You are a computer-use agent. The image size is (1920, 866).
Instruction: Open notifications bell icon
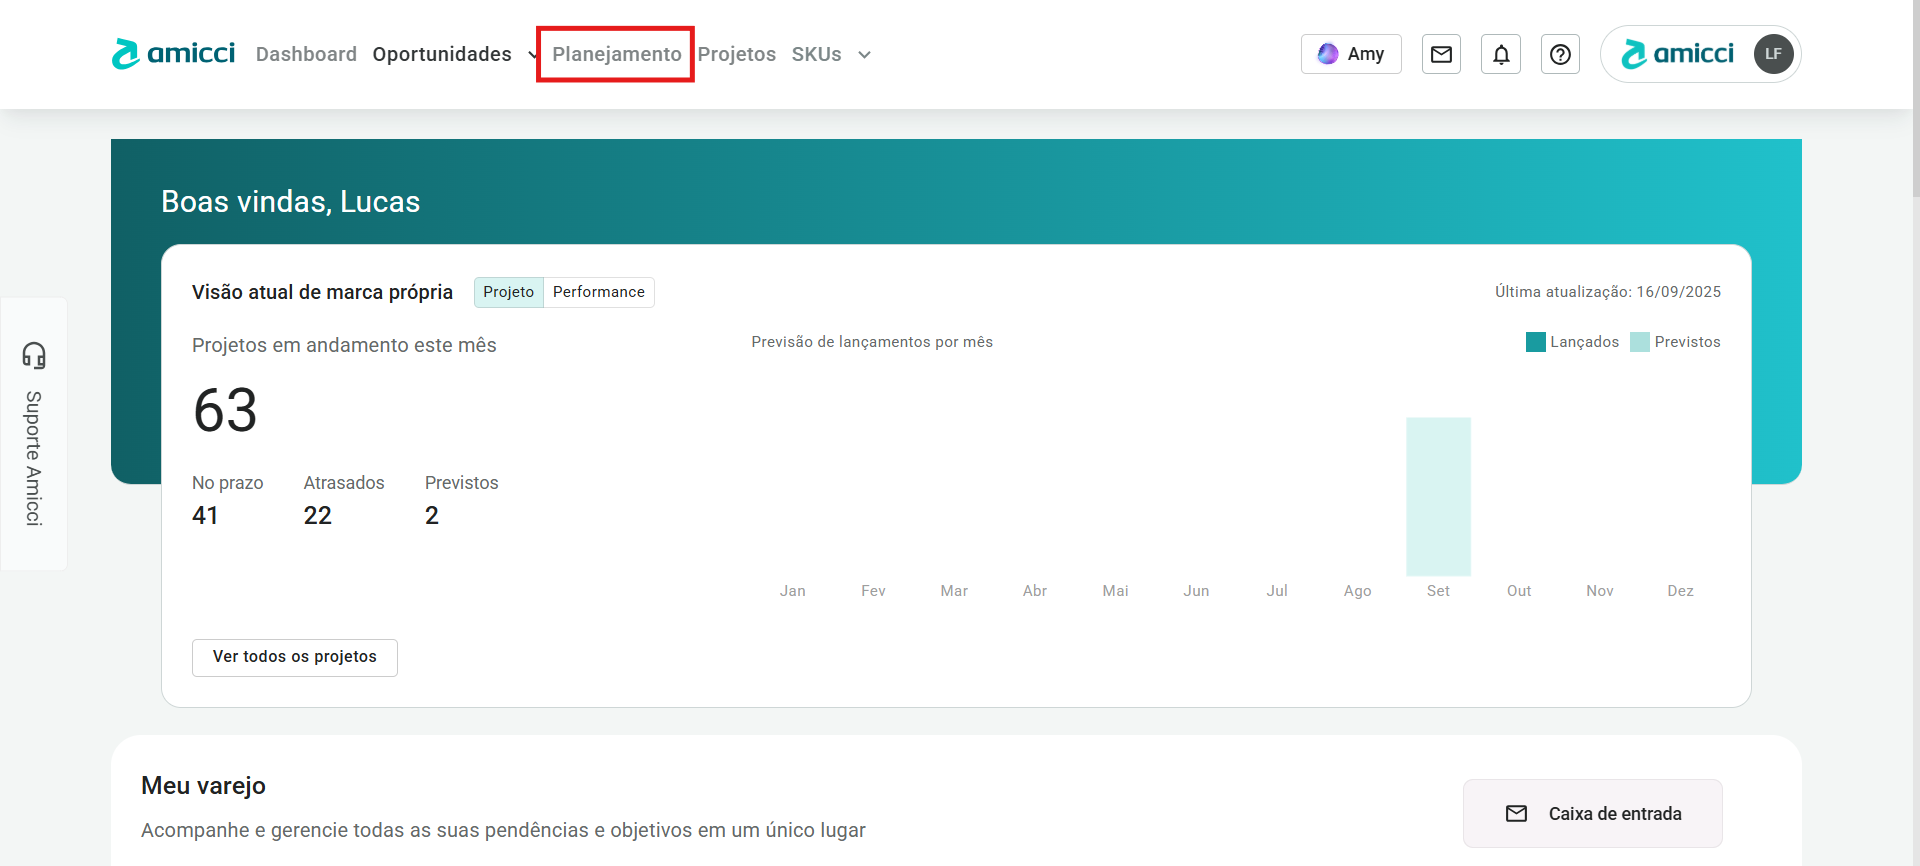[1501, 54]
